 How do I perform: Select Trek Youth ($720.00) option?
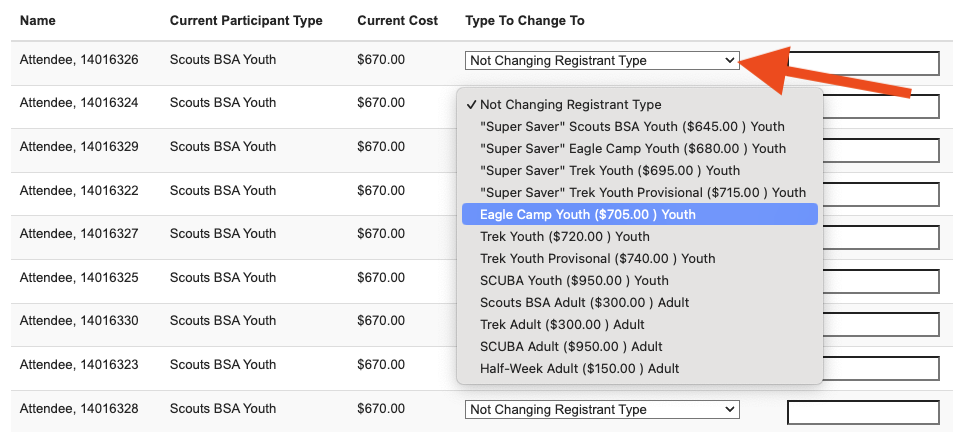coord(565,237)
